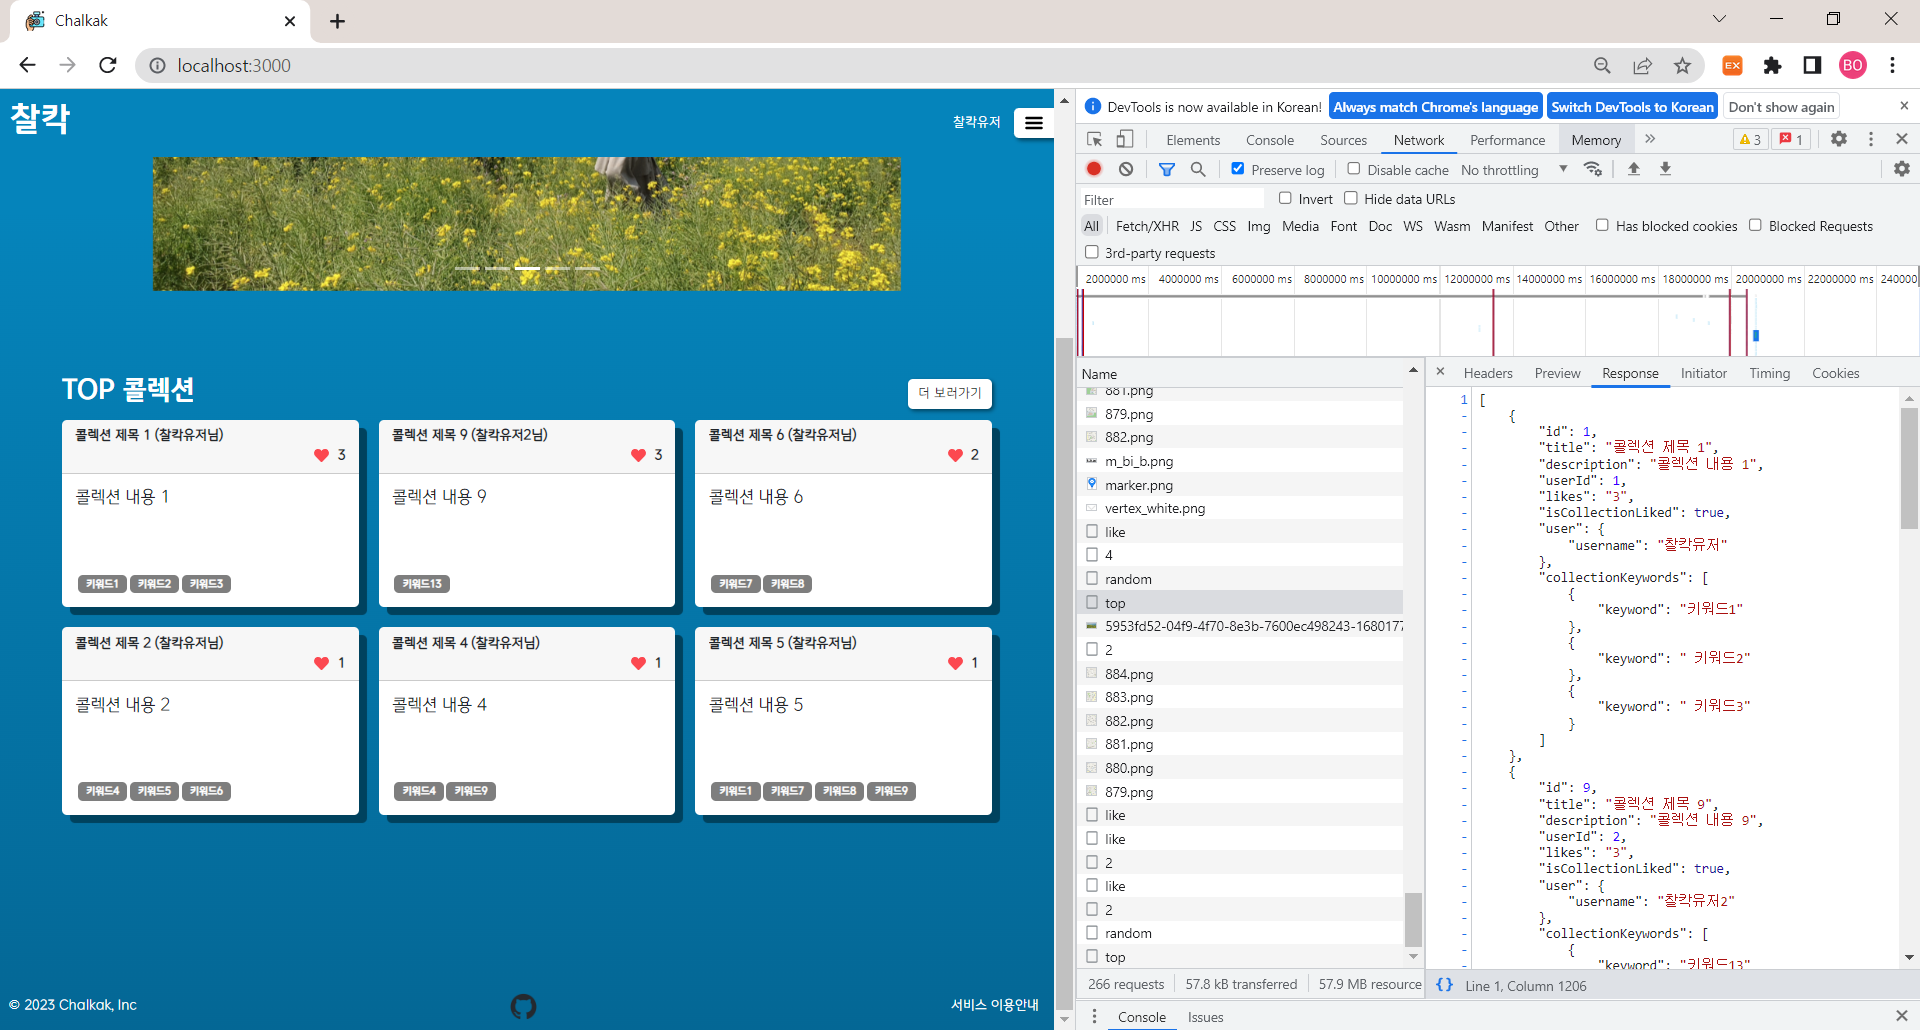Click Don't show again button
The image size is (1920, 1030).
point(1781,107)
